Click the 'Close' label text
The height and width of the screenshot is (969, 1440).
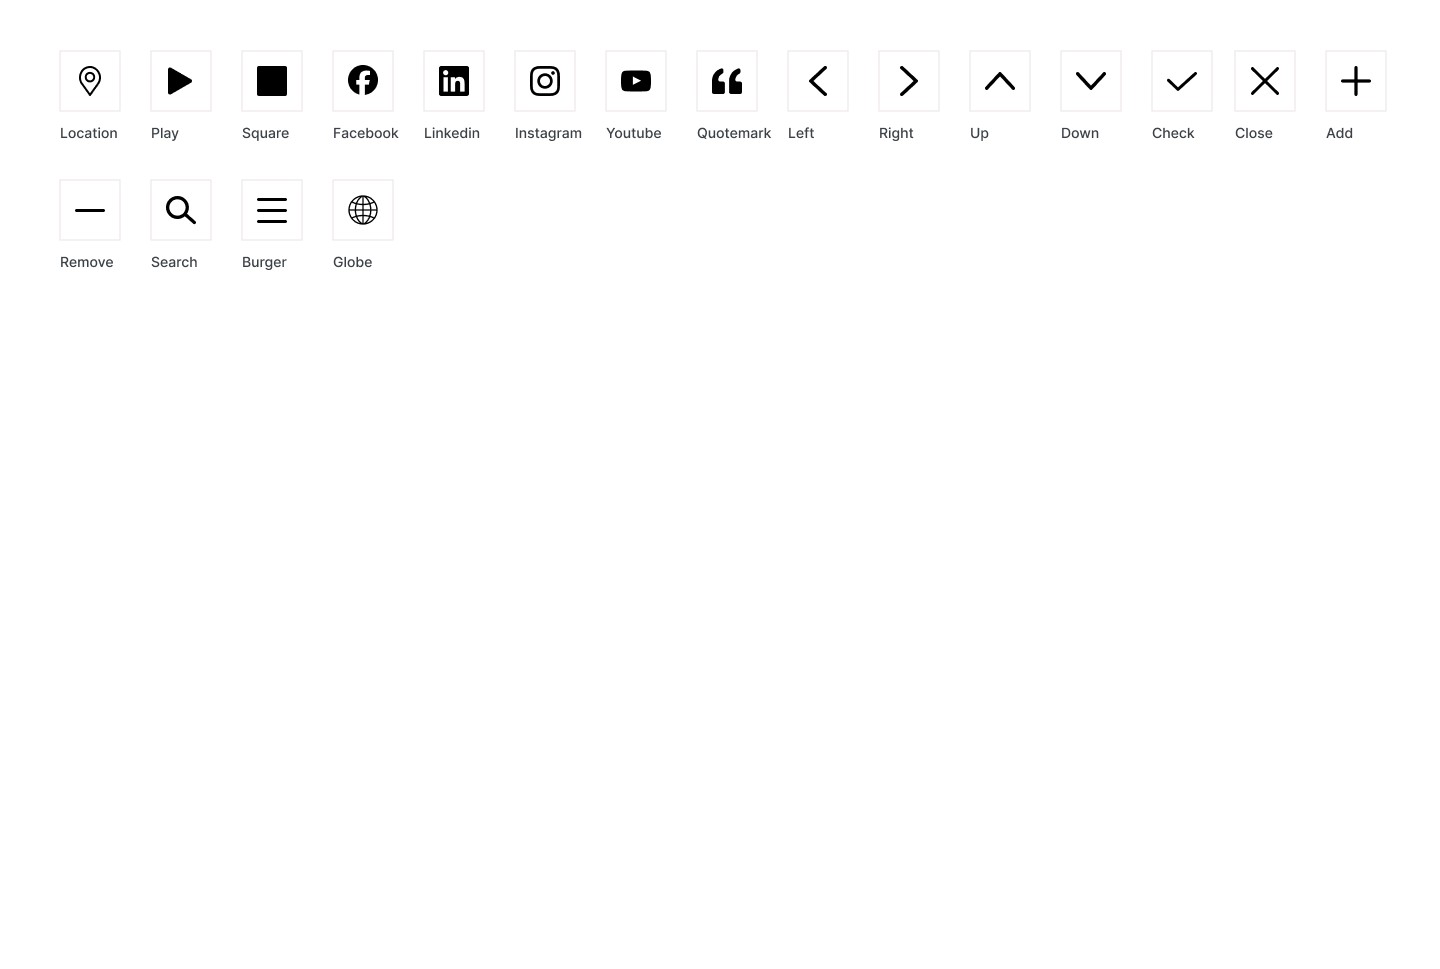pos(1254,133)
